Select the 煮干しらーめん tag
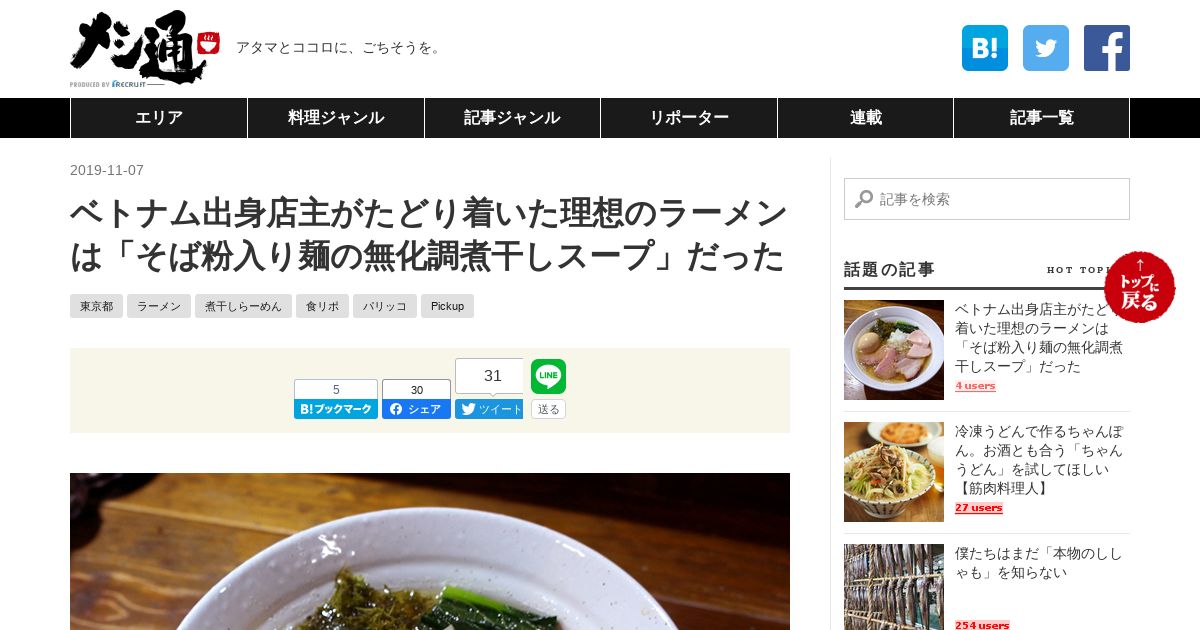Screen dimensions: 1200x630 pyautogui.click(x=243, y=306)
